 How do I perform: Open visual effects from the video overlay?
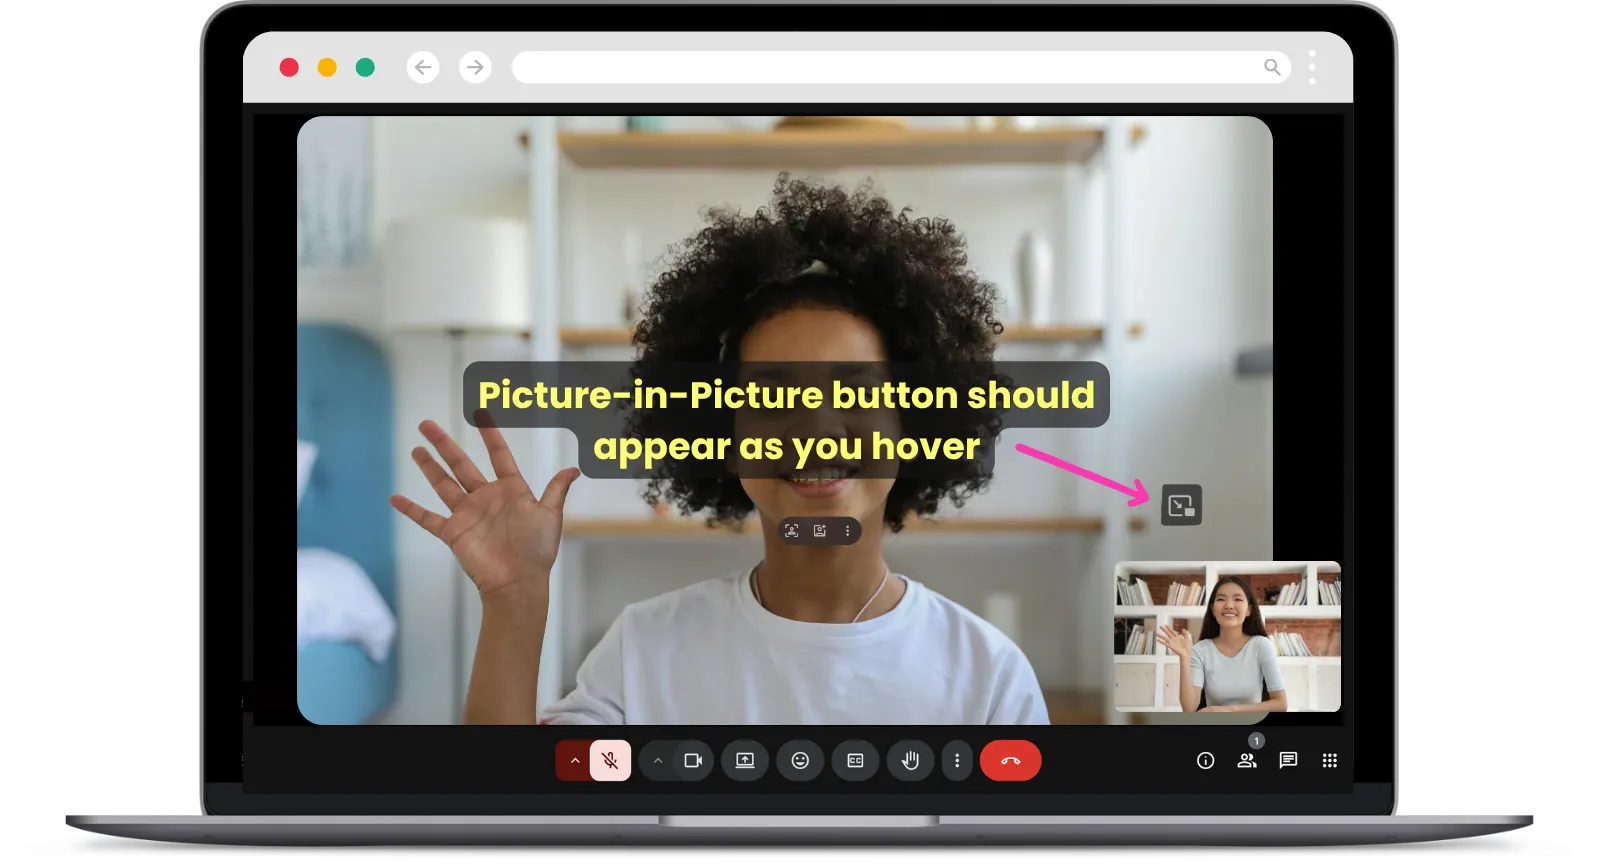click(x=820, y=531)
